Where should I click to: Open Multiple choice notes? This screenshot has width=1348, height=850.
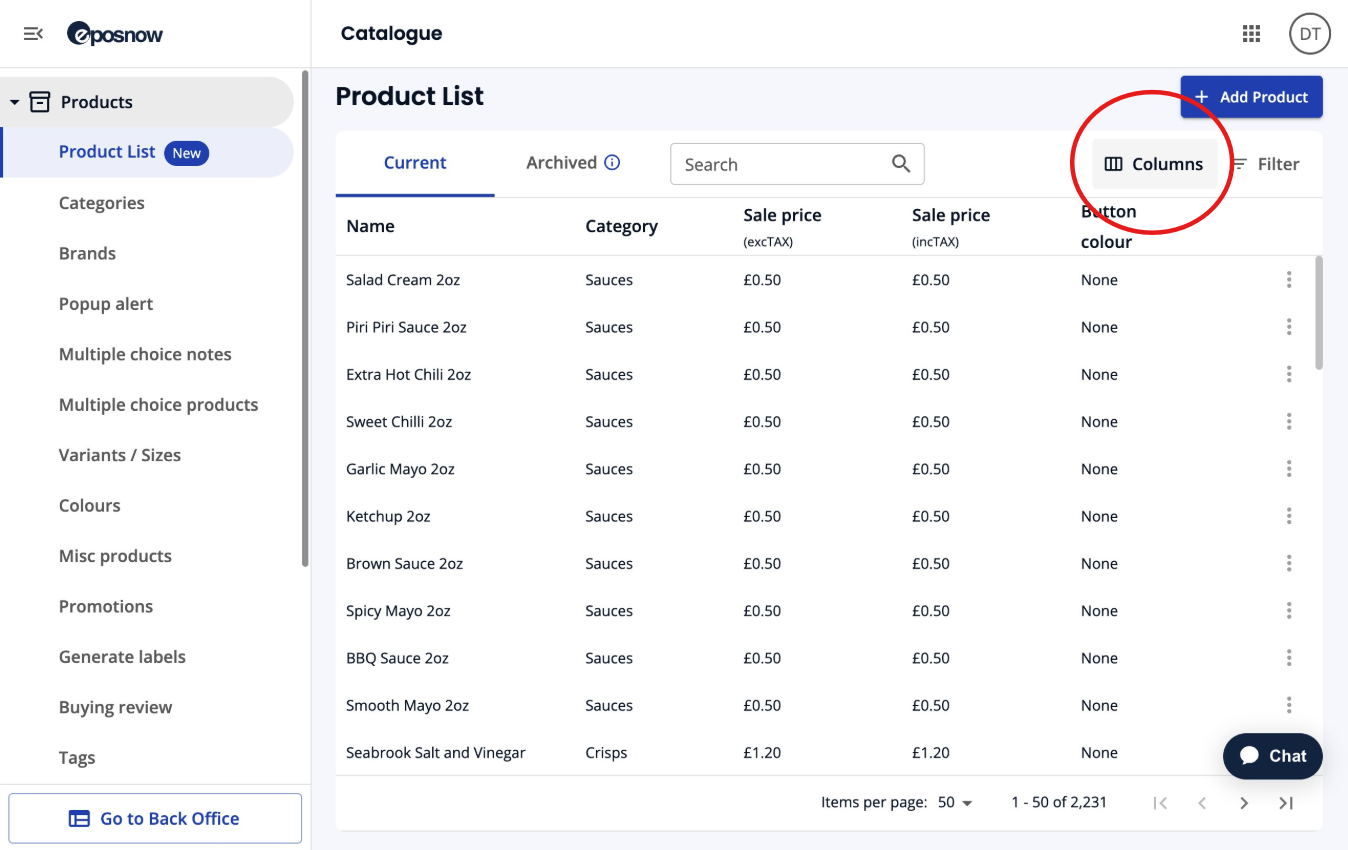(145, 354)
